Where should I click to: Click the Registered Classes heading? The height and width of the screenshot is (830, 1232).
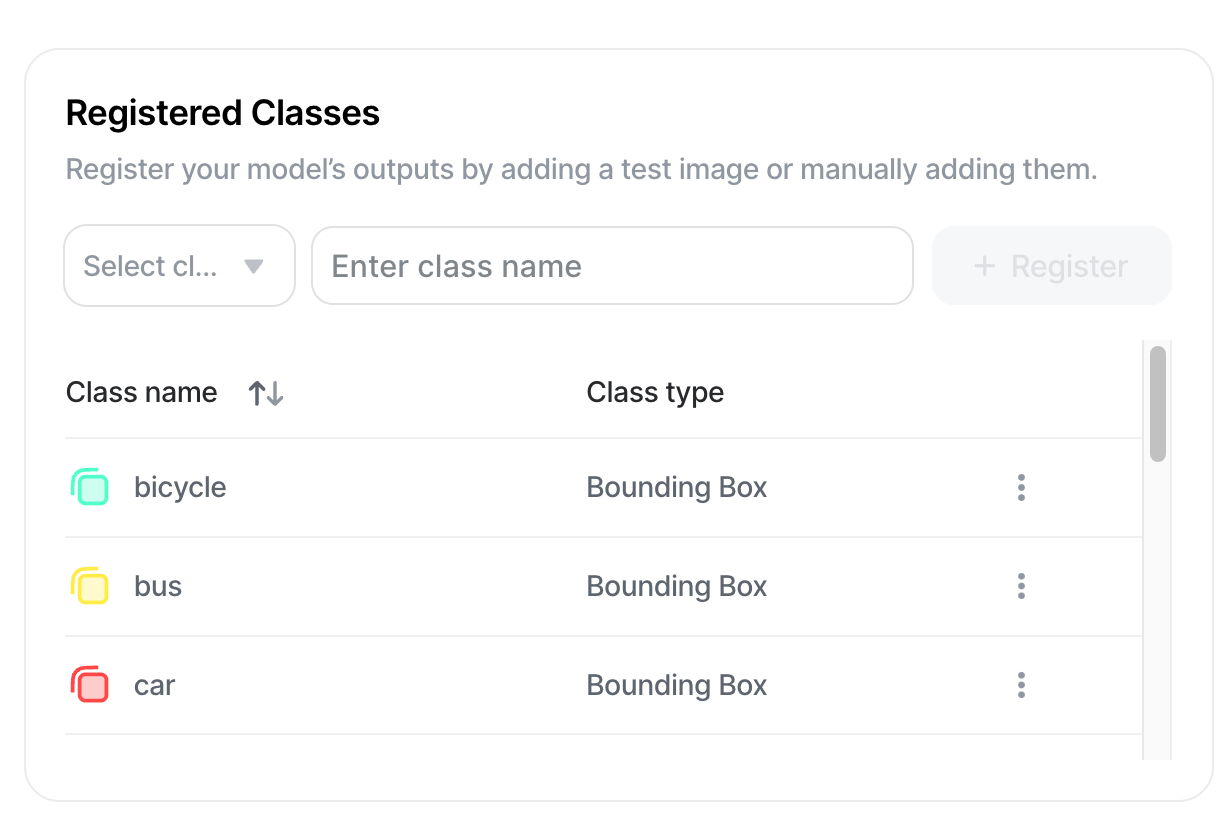coord(223,113)
